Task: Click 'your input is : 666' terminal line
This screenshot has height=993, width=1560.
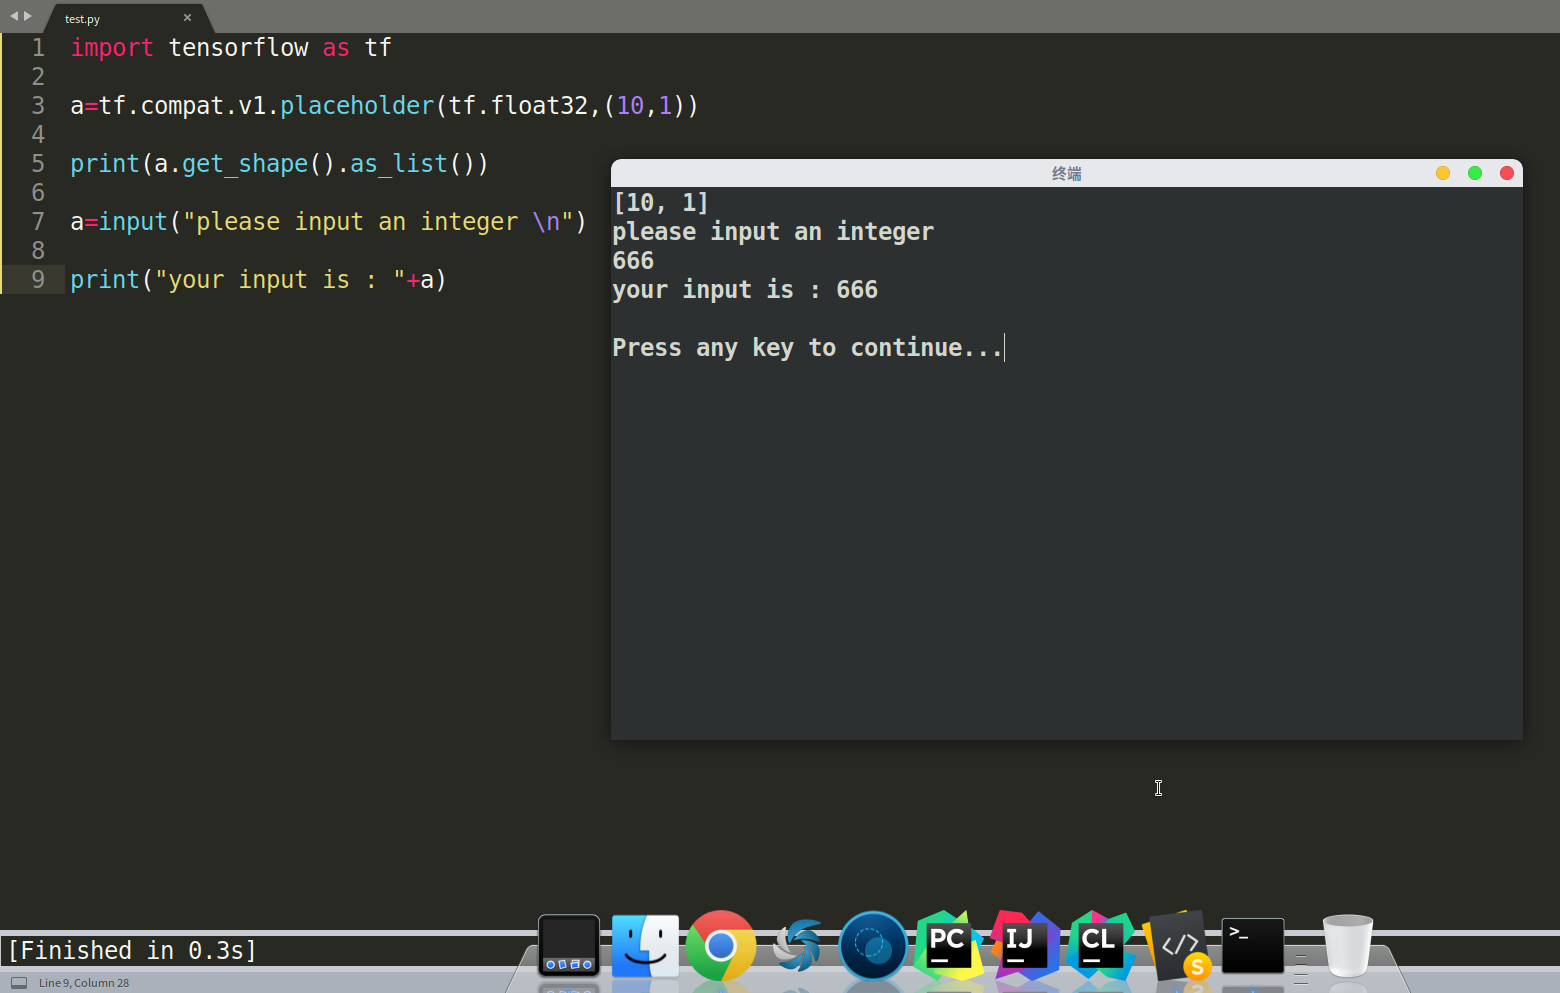Action: [x=745, y=290]
